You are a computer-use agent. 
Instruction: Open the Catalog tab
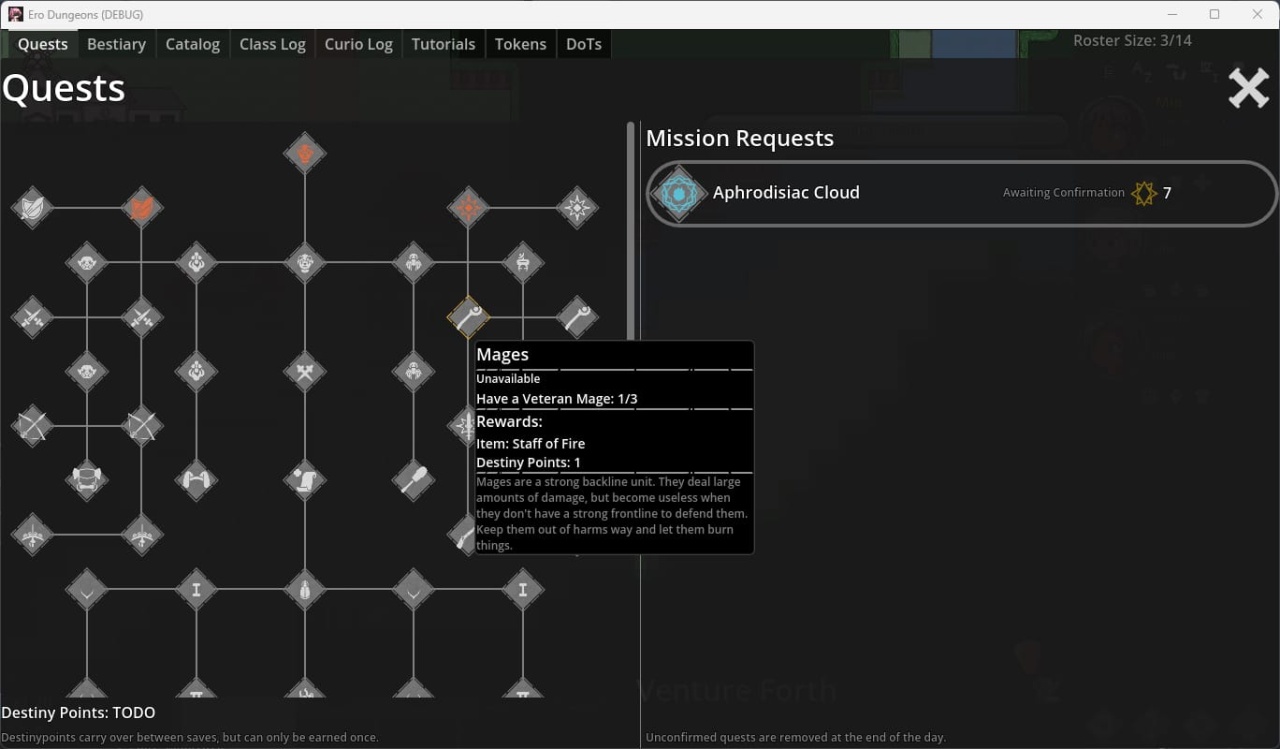[x=192, y=44]
